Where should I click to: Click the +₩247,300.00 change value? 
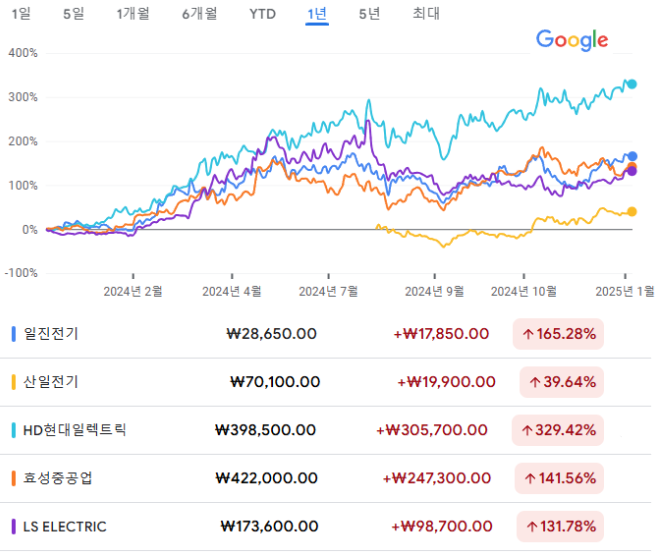click(x=437, y=478)
